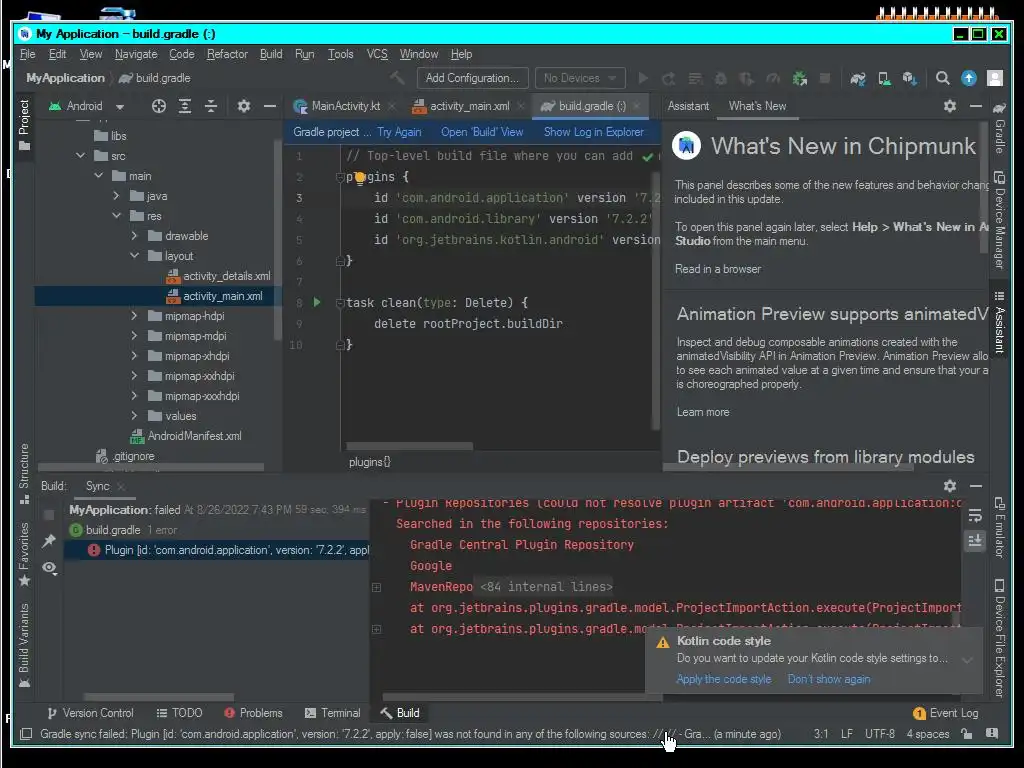Hide the Project panel with minus icon

270,106
